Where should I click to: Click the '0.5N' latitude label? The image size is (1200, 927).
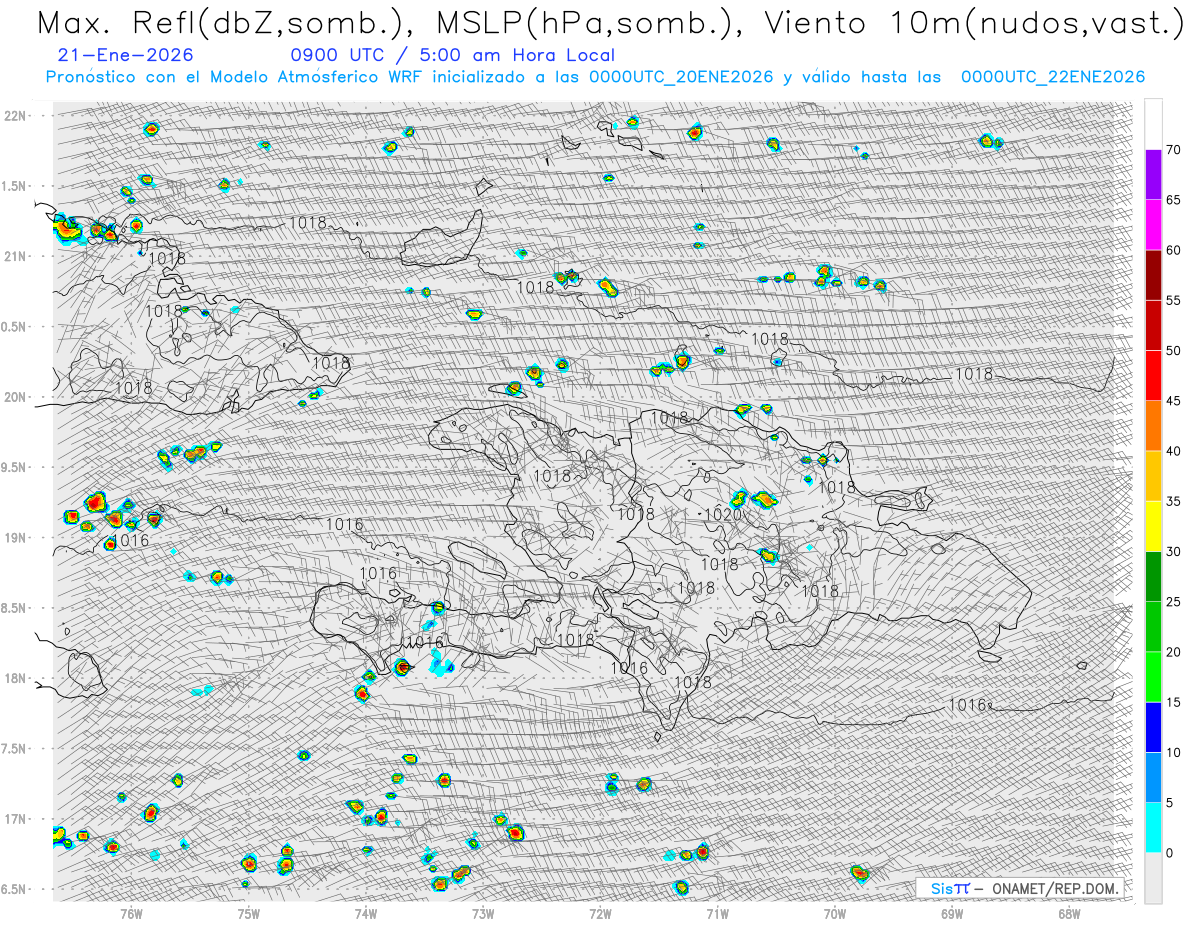coord(14,327)
